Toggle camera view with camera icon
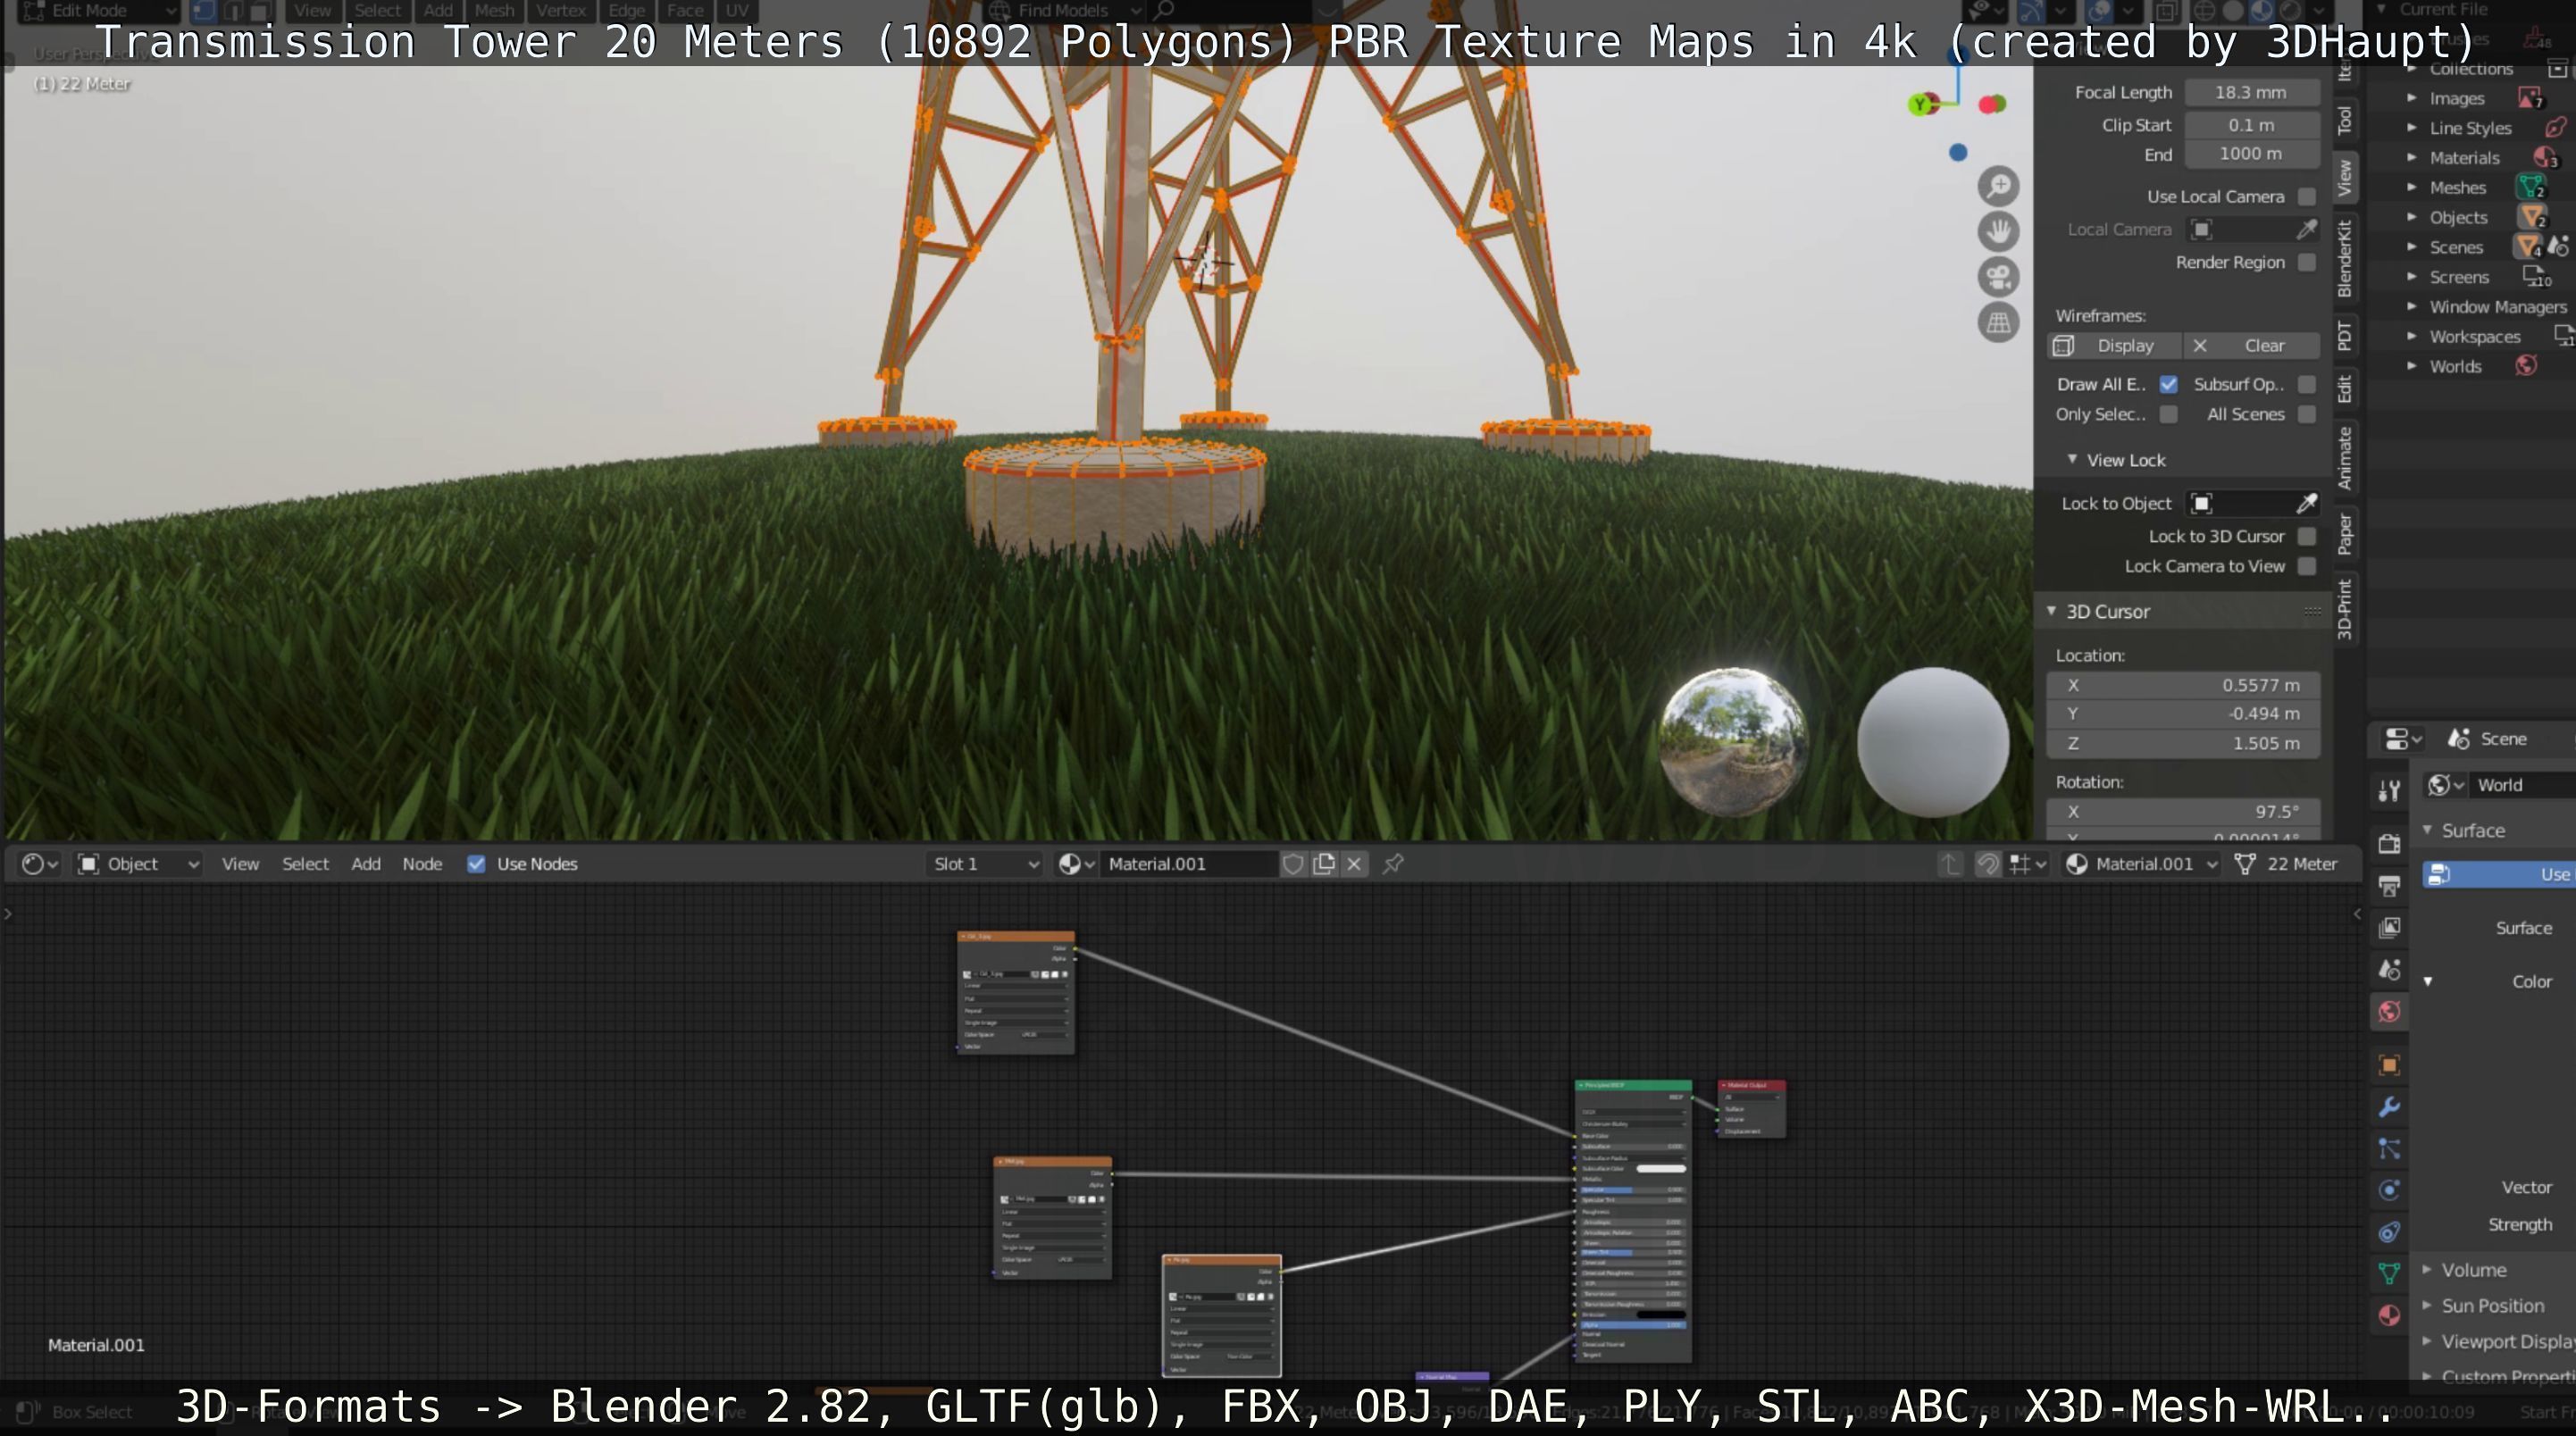The image size is (2576, 1436). (1998, 277)
